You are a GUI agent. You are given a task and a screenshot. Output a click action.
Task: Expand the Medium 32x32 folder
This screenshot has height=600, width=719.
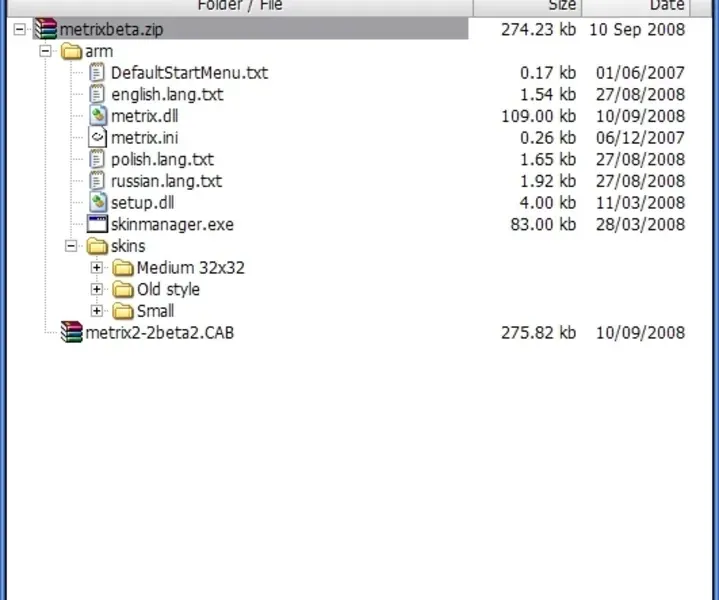click(x=97, y=267)
